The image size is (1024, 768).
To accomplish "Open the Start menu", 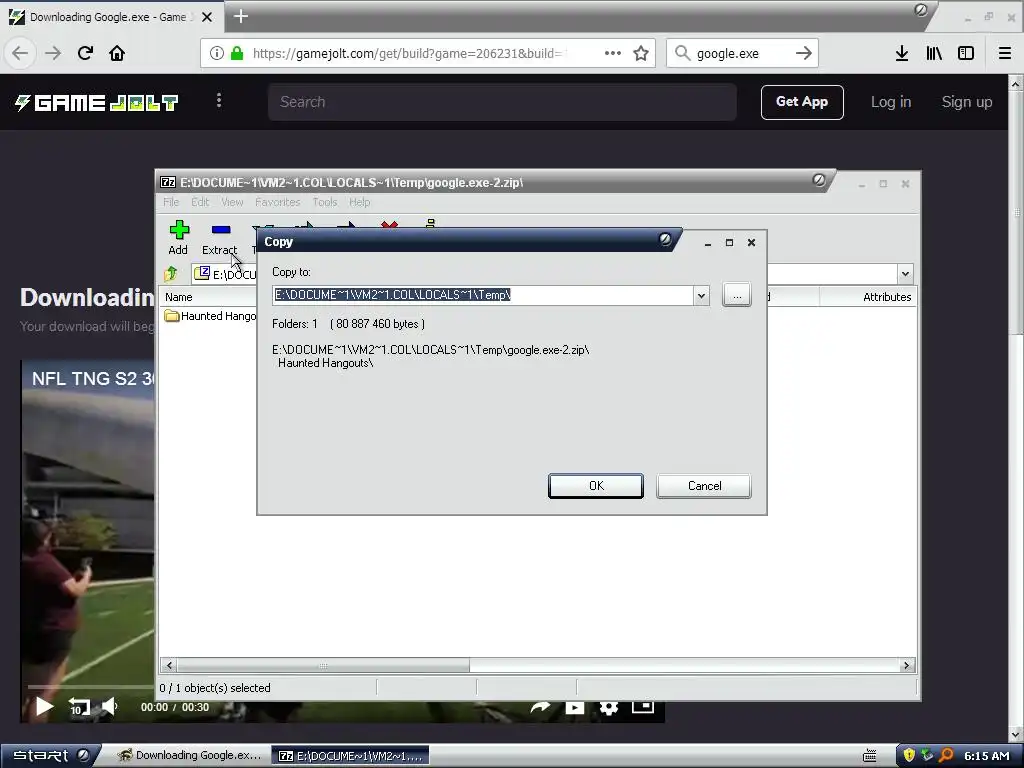I will click(x=50, y=755).
